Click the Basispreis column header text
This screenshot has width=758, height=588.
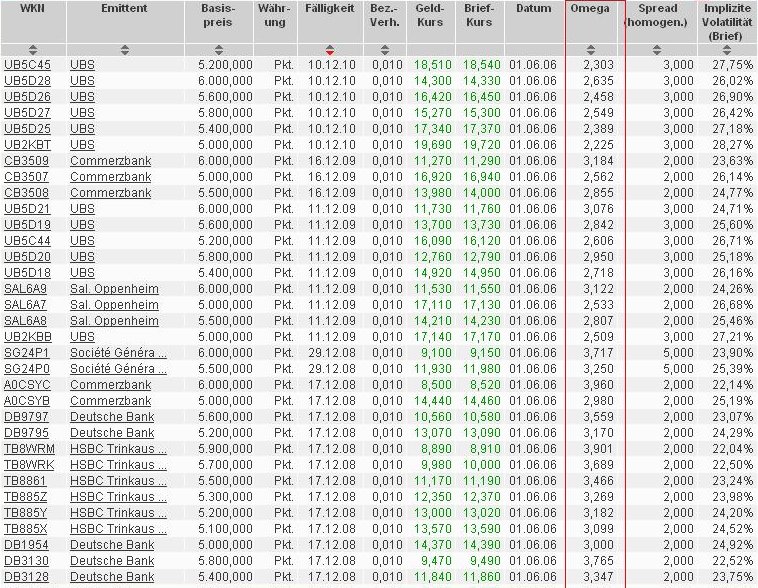[218, 15]
